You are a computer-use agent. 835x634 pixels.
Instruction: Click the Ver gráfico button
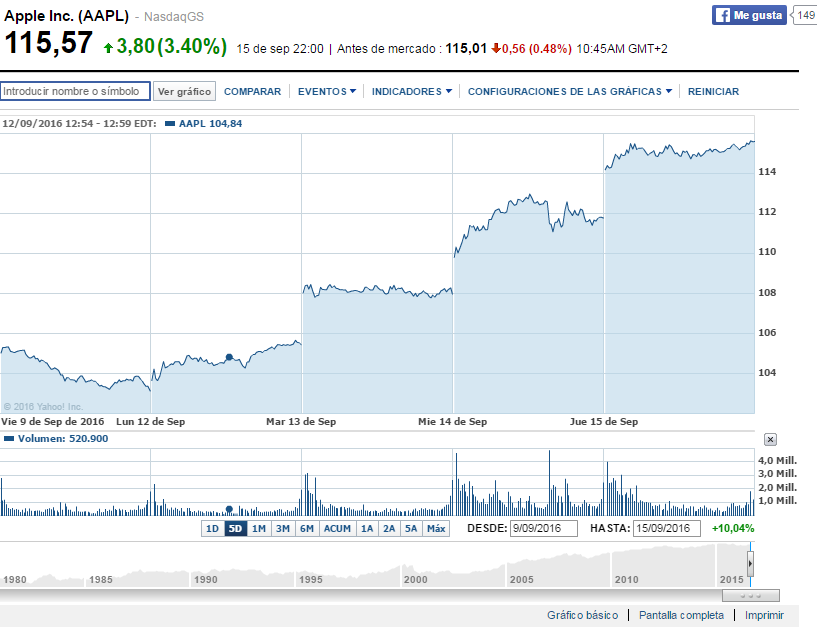184,92
